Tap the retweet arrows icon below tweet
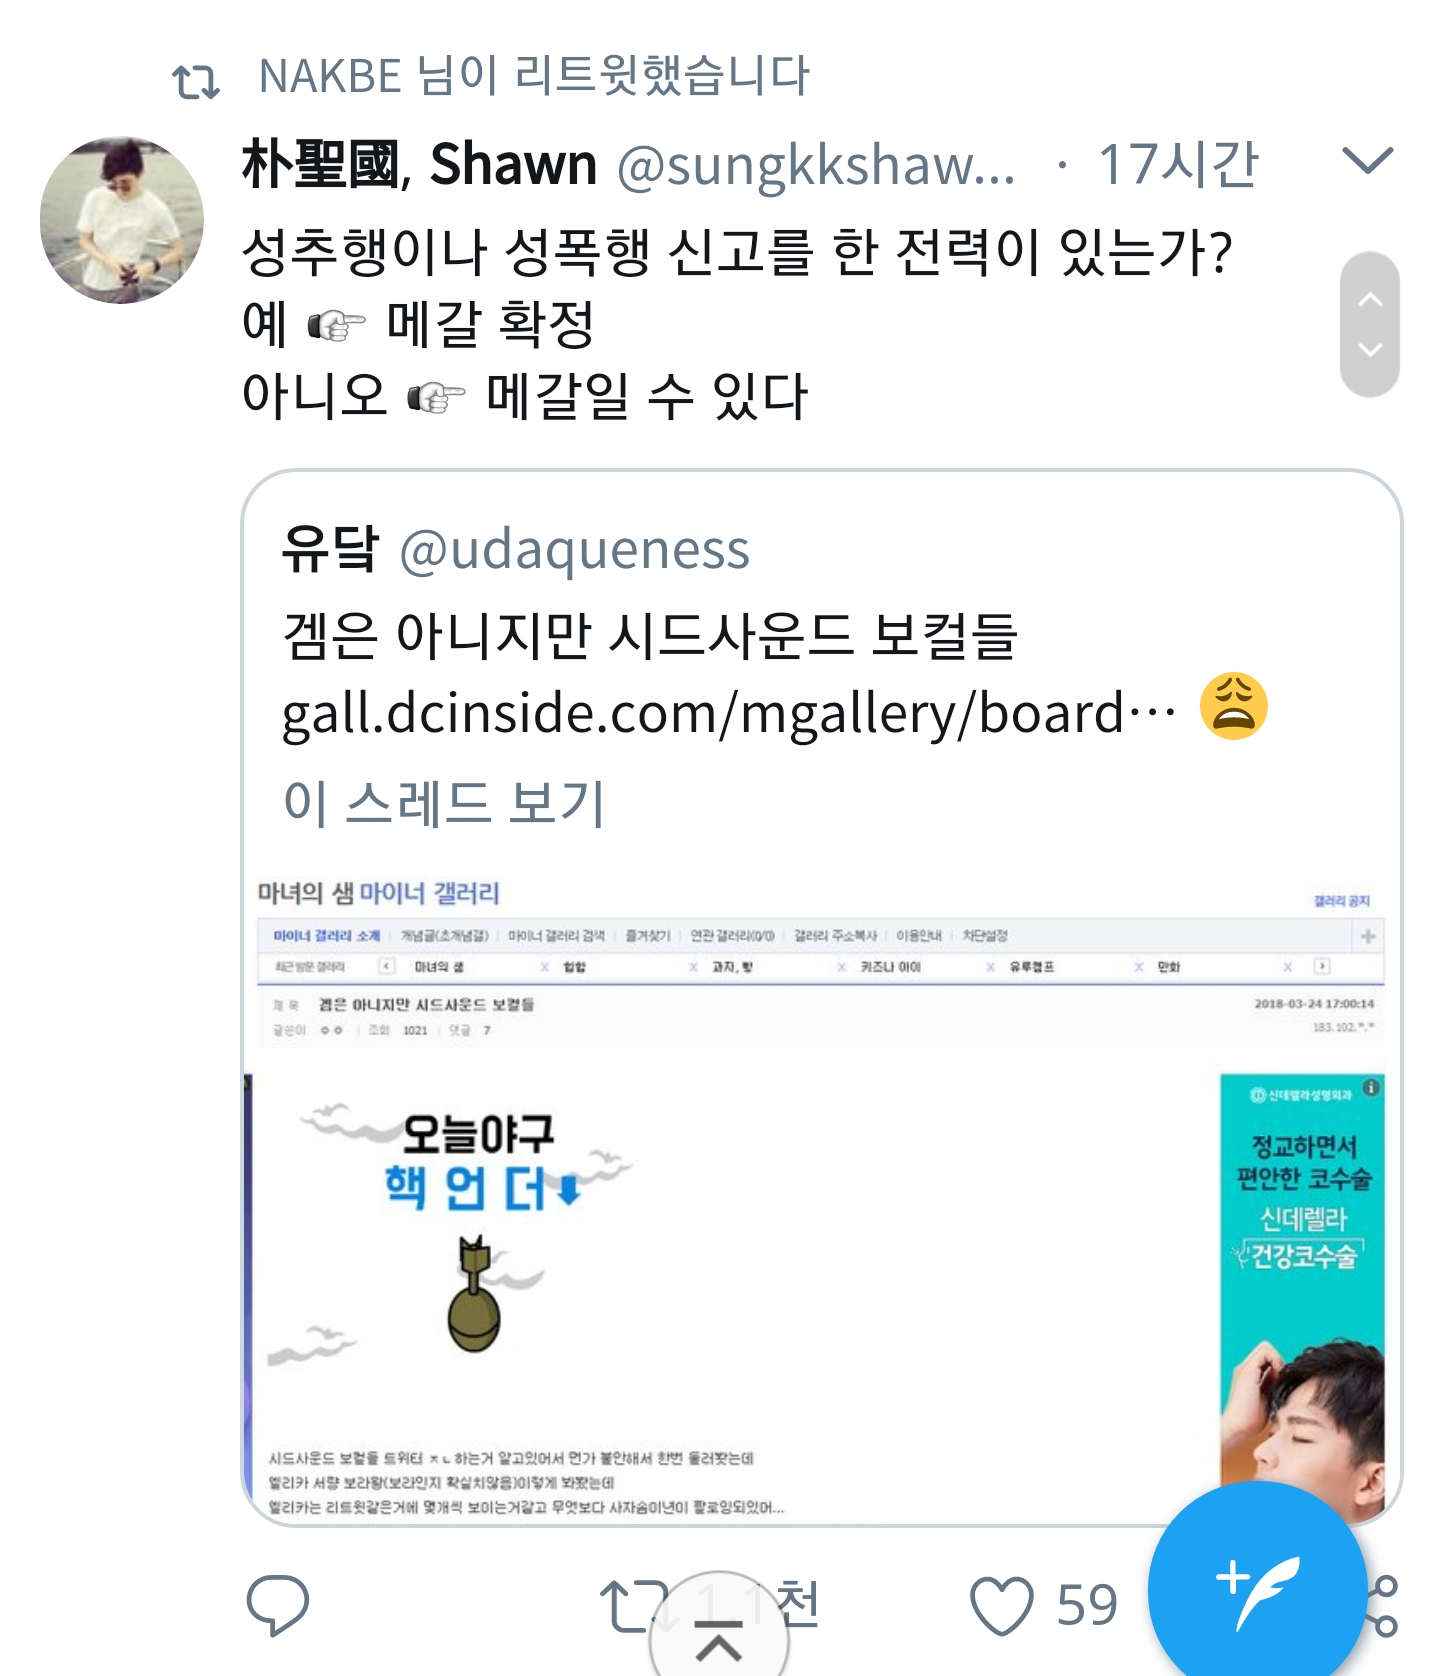The height and width of the screenshot is (1676, 1440). point(632,1604)
